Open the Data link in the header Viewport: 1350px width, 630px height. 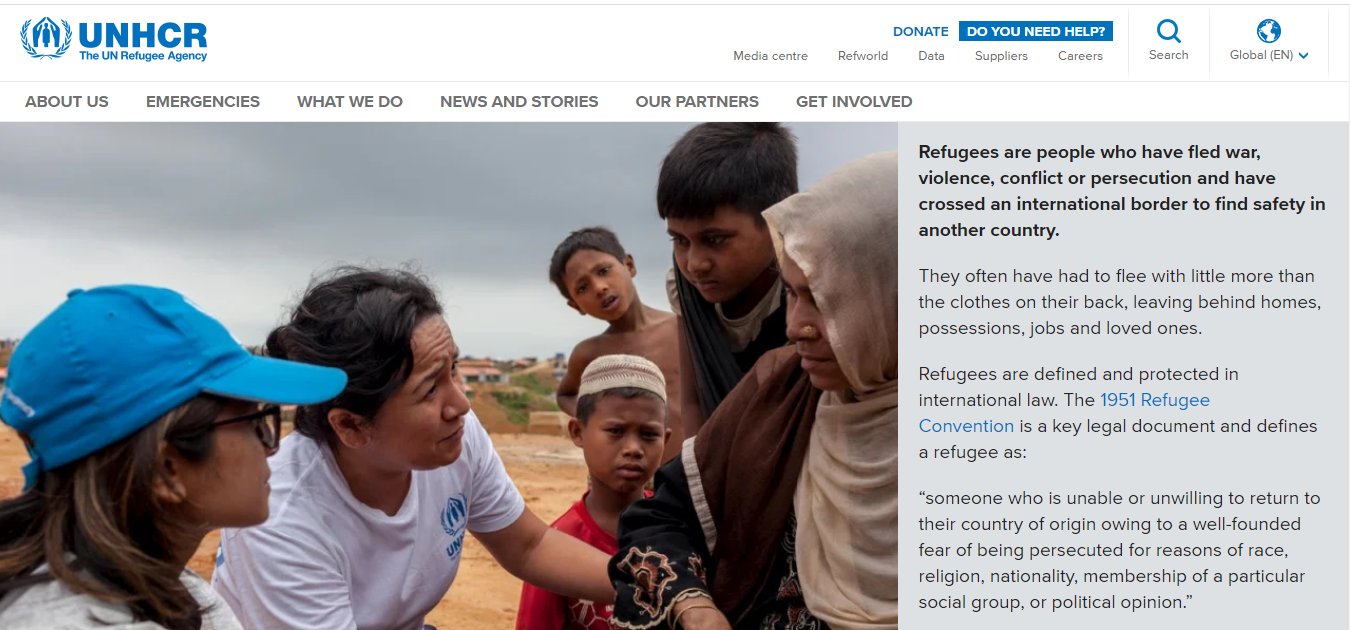(931, 56)
